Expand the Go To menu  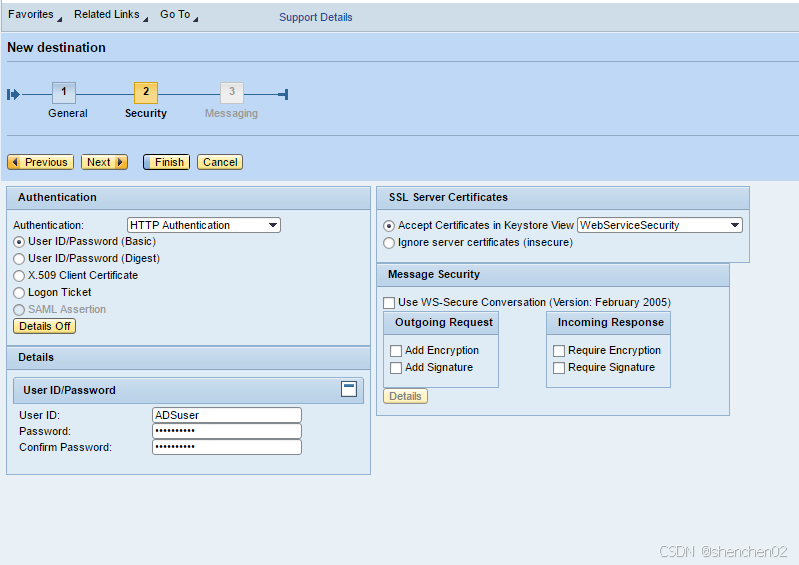[178, 15]
